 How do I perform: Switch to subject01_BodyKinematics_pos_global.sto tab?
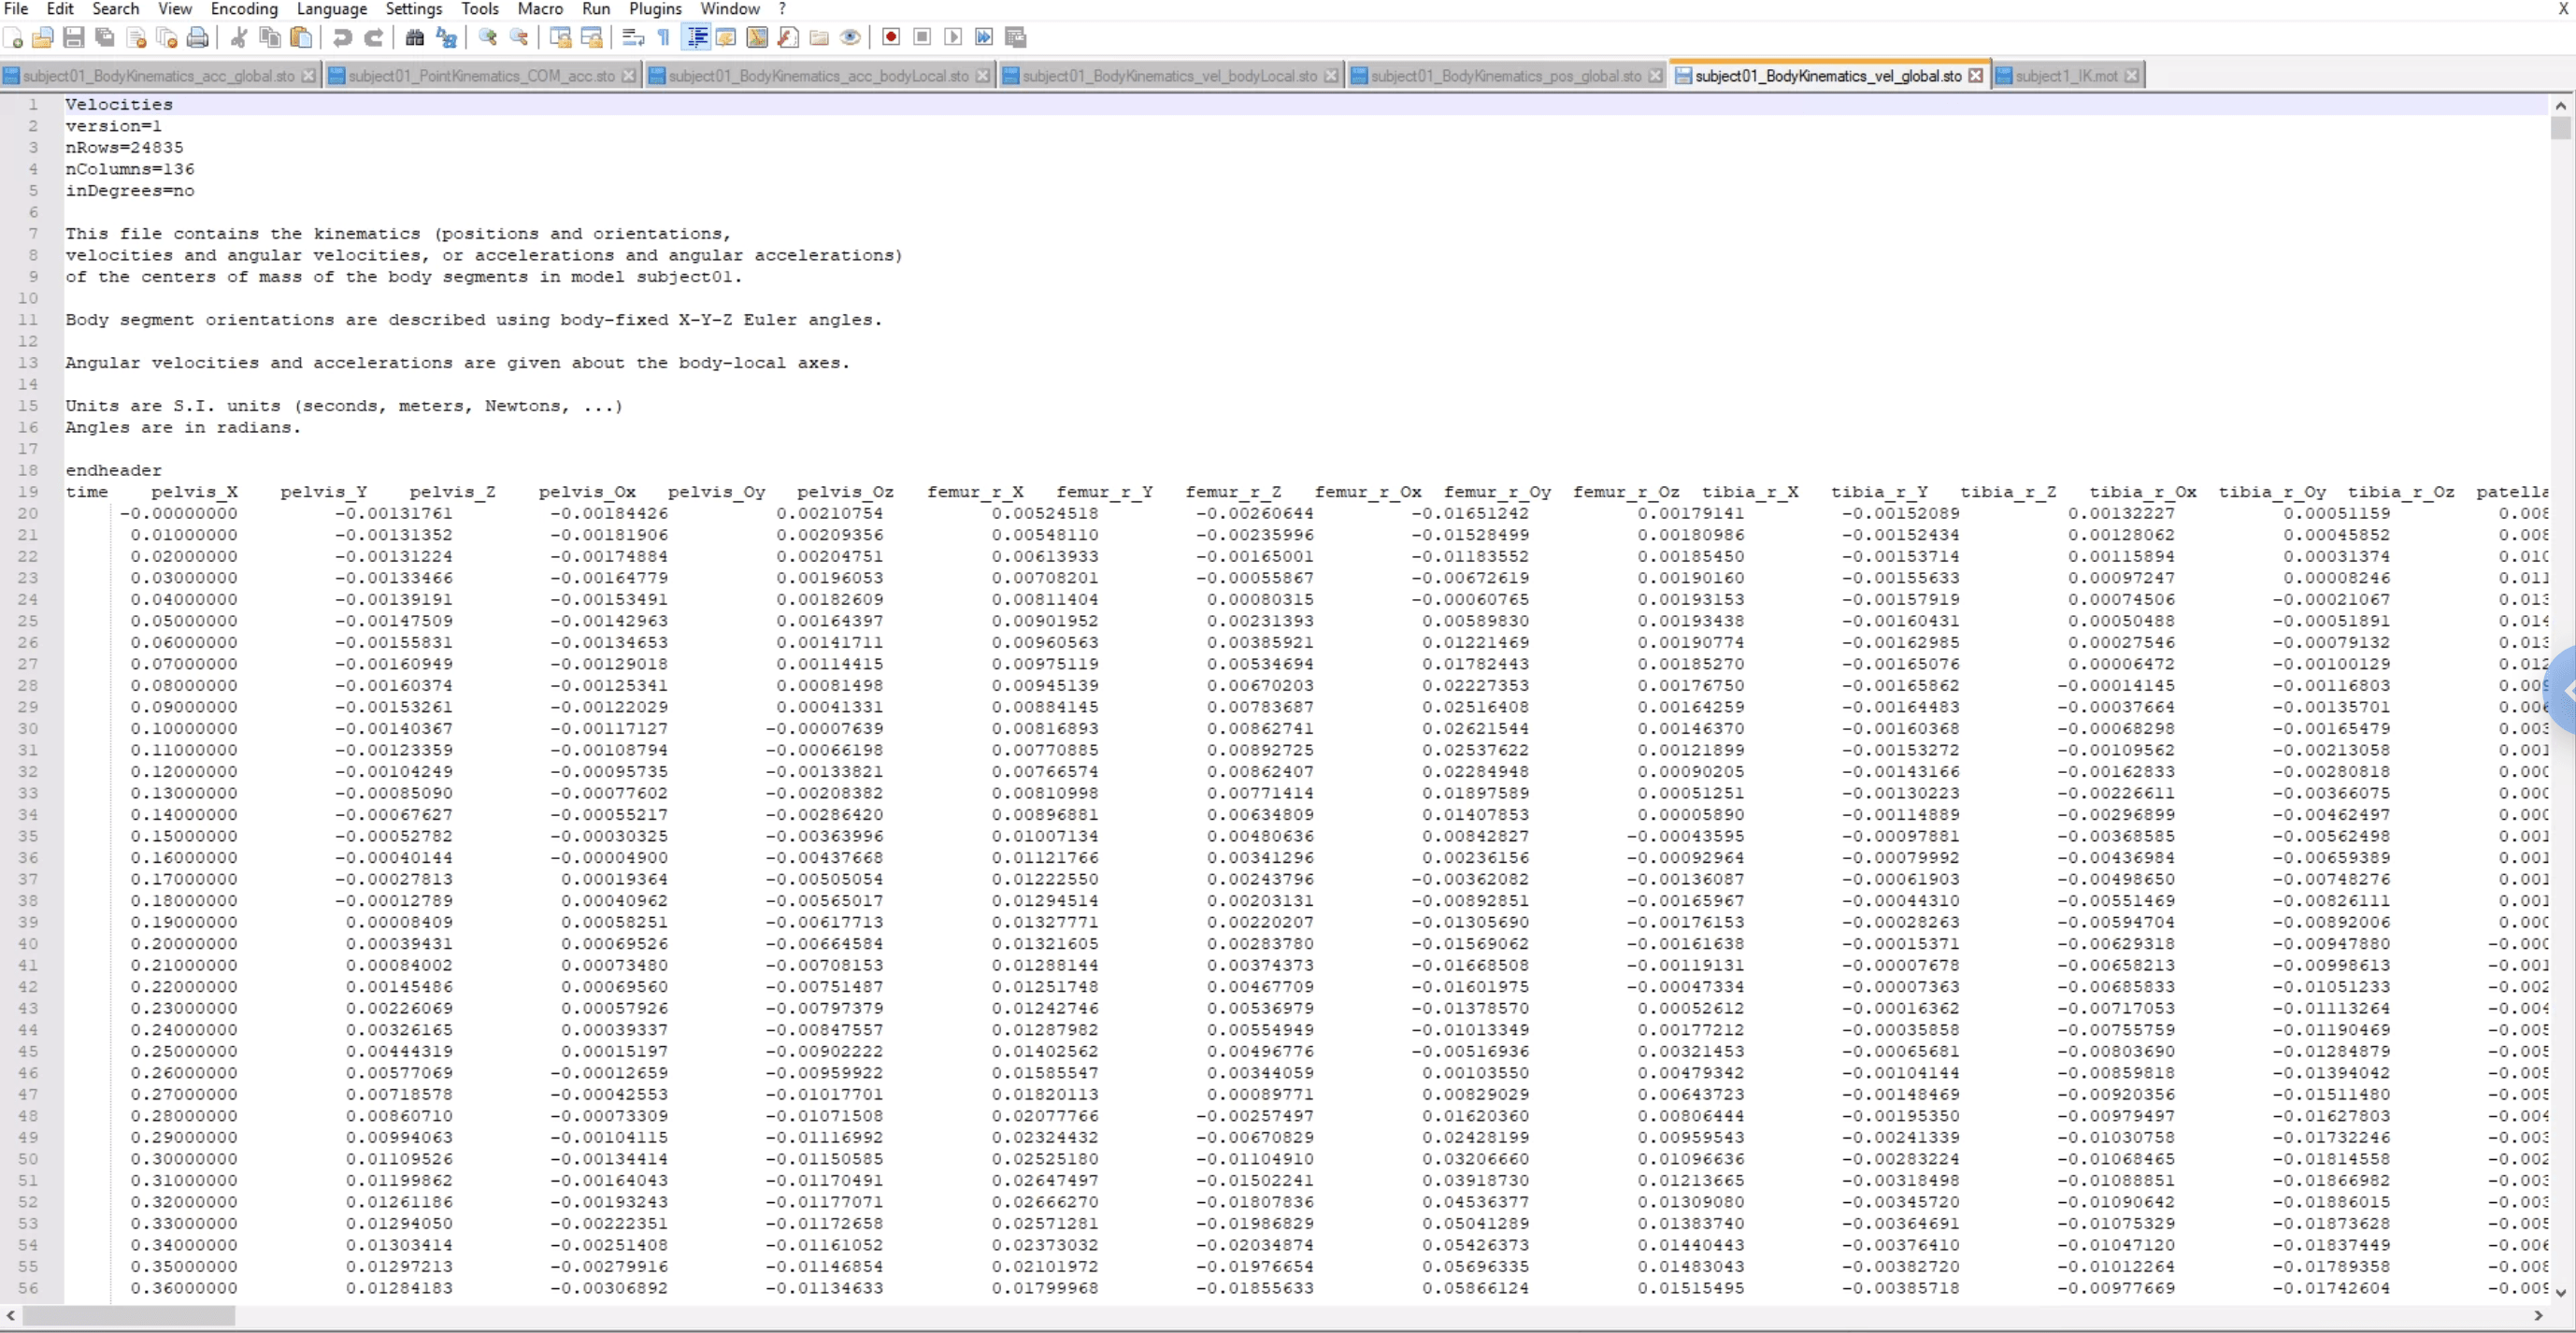(1505, 76)
